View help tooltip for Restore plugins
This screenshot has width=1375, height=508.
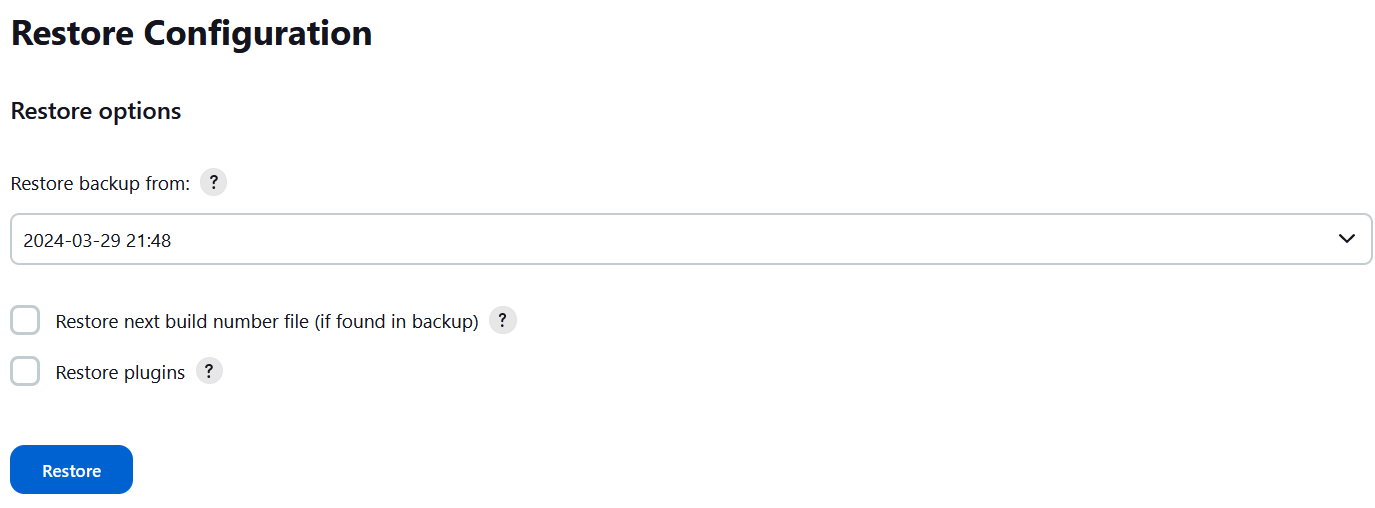(209, 371)
